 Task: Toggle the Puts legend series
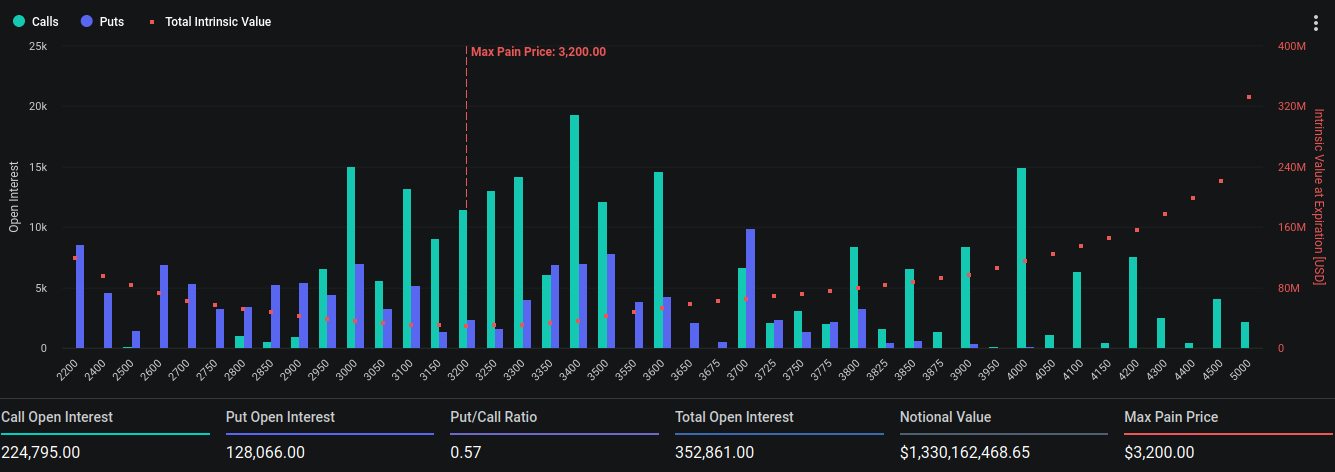click(x=111, y=21)
